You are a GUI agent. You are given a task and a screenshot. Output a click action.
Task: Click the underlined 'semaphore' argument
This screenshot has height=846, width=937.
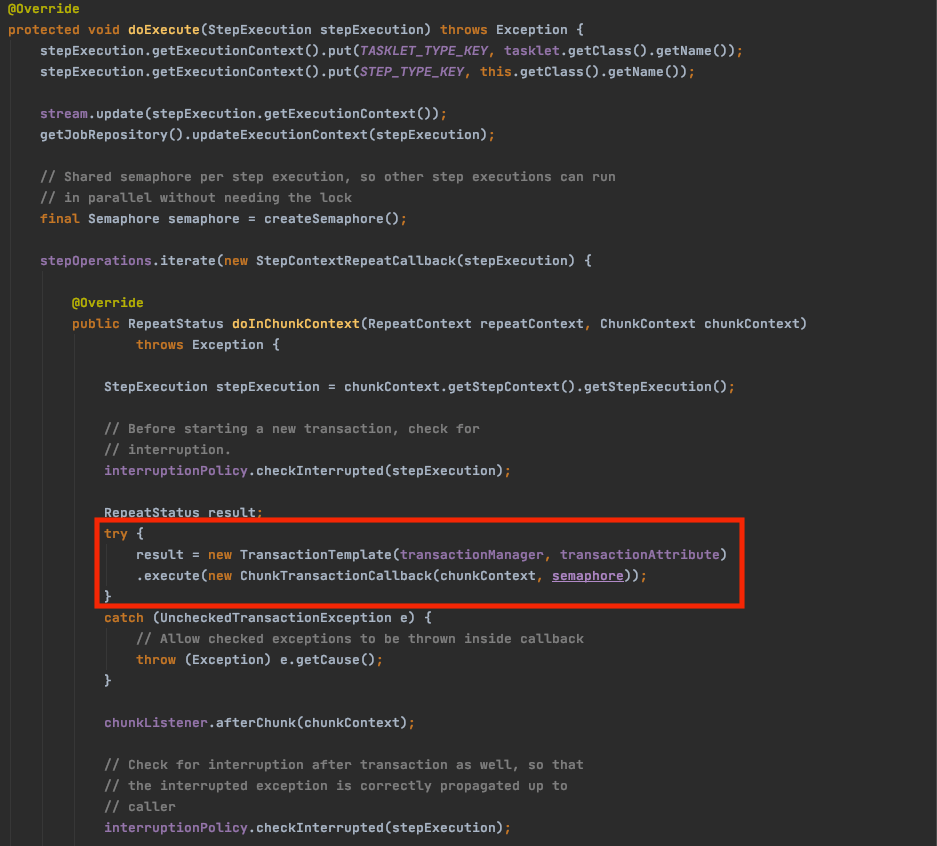587,575
